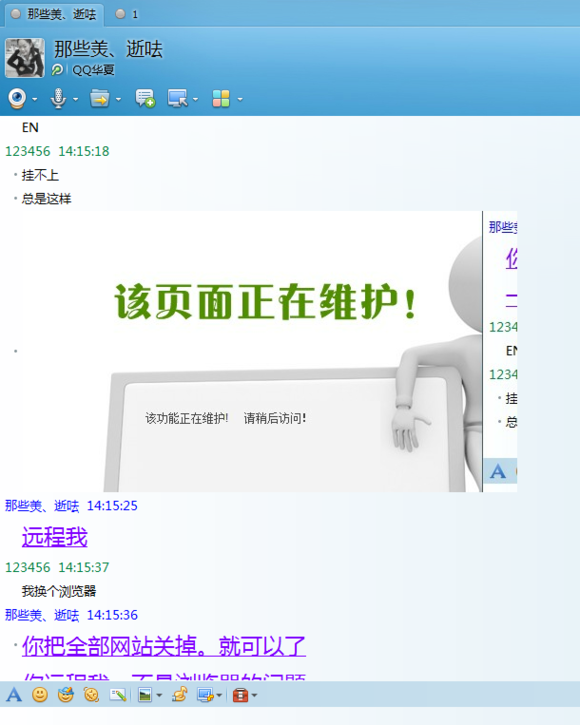Viewport: 580px width, 725px height.
Task: Start a video call with webcam icon
Action: point(17,98)
